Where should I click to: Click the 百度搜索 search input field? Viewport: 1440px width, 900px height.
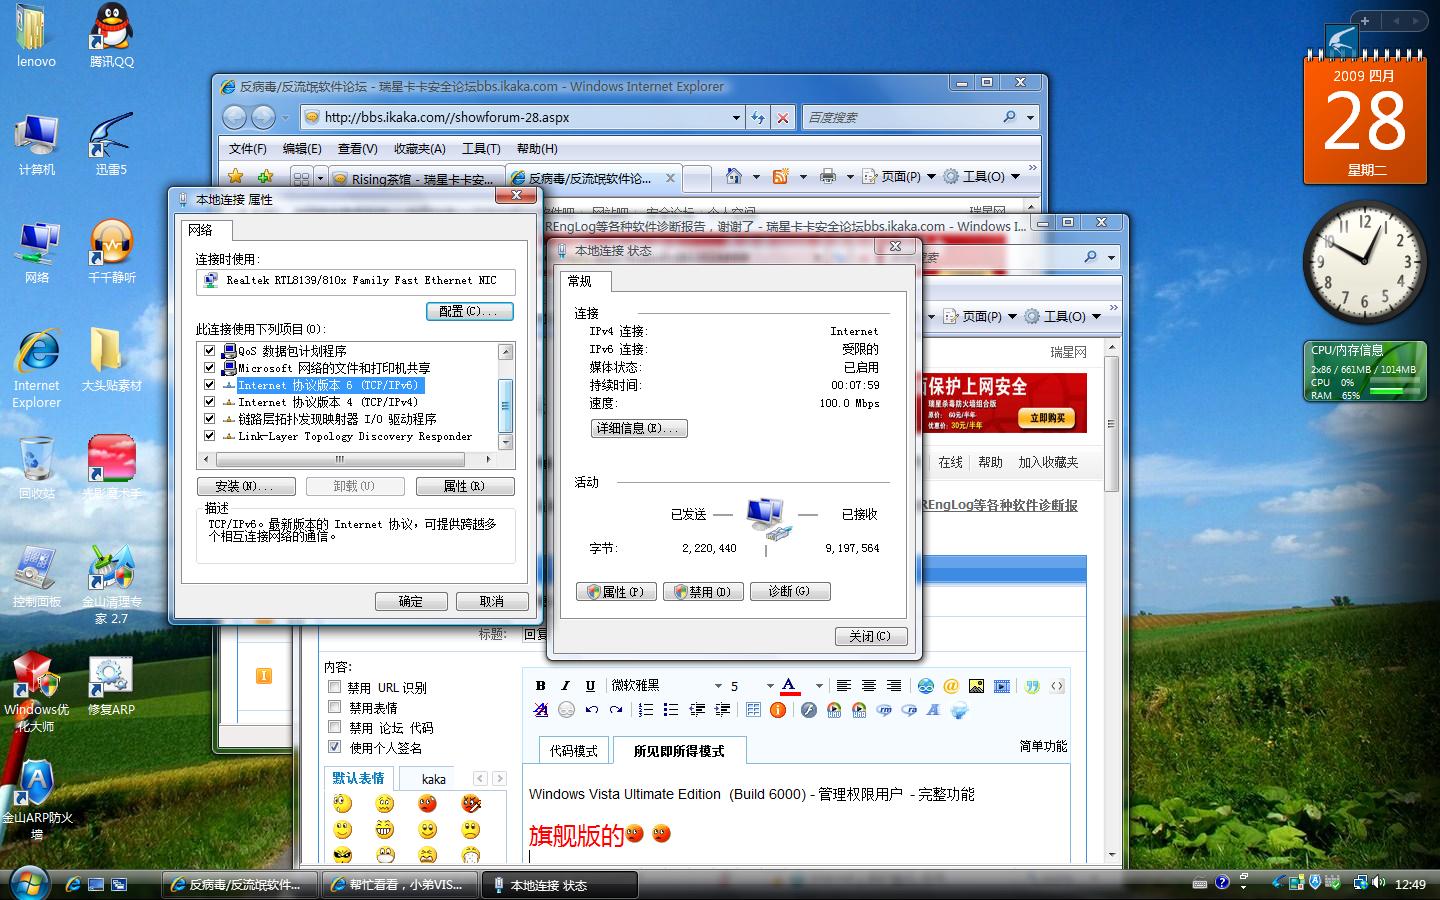[x=903, y=117]
